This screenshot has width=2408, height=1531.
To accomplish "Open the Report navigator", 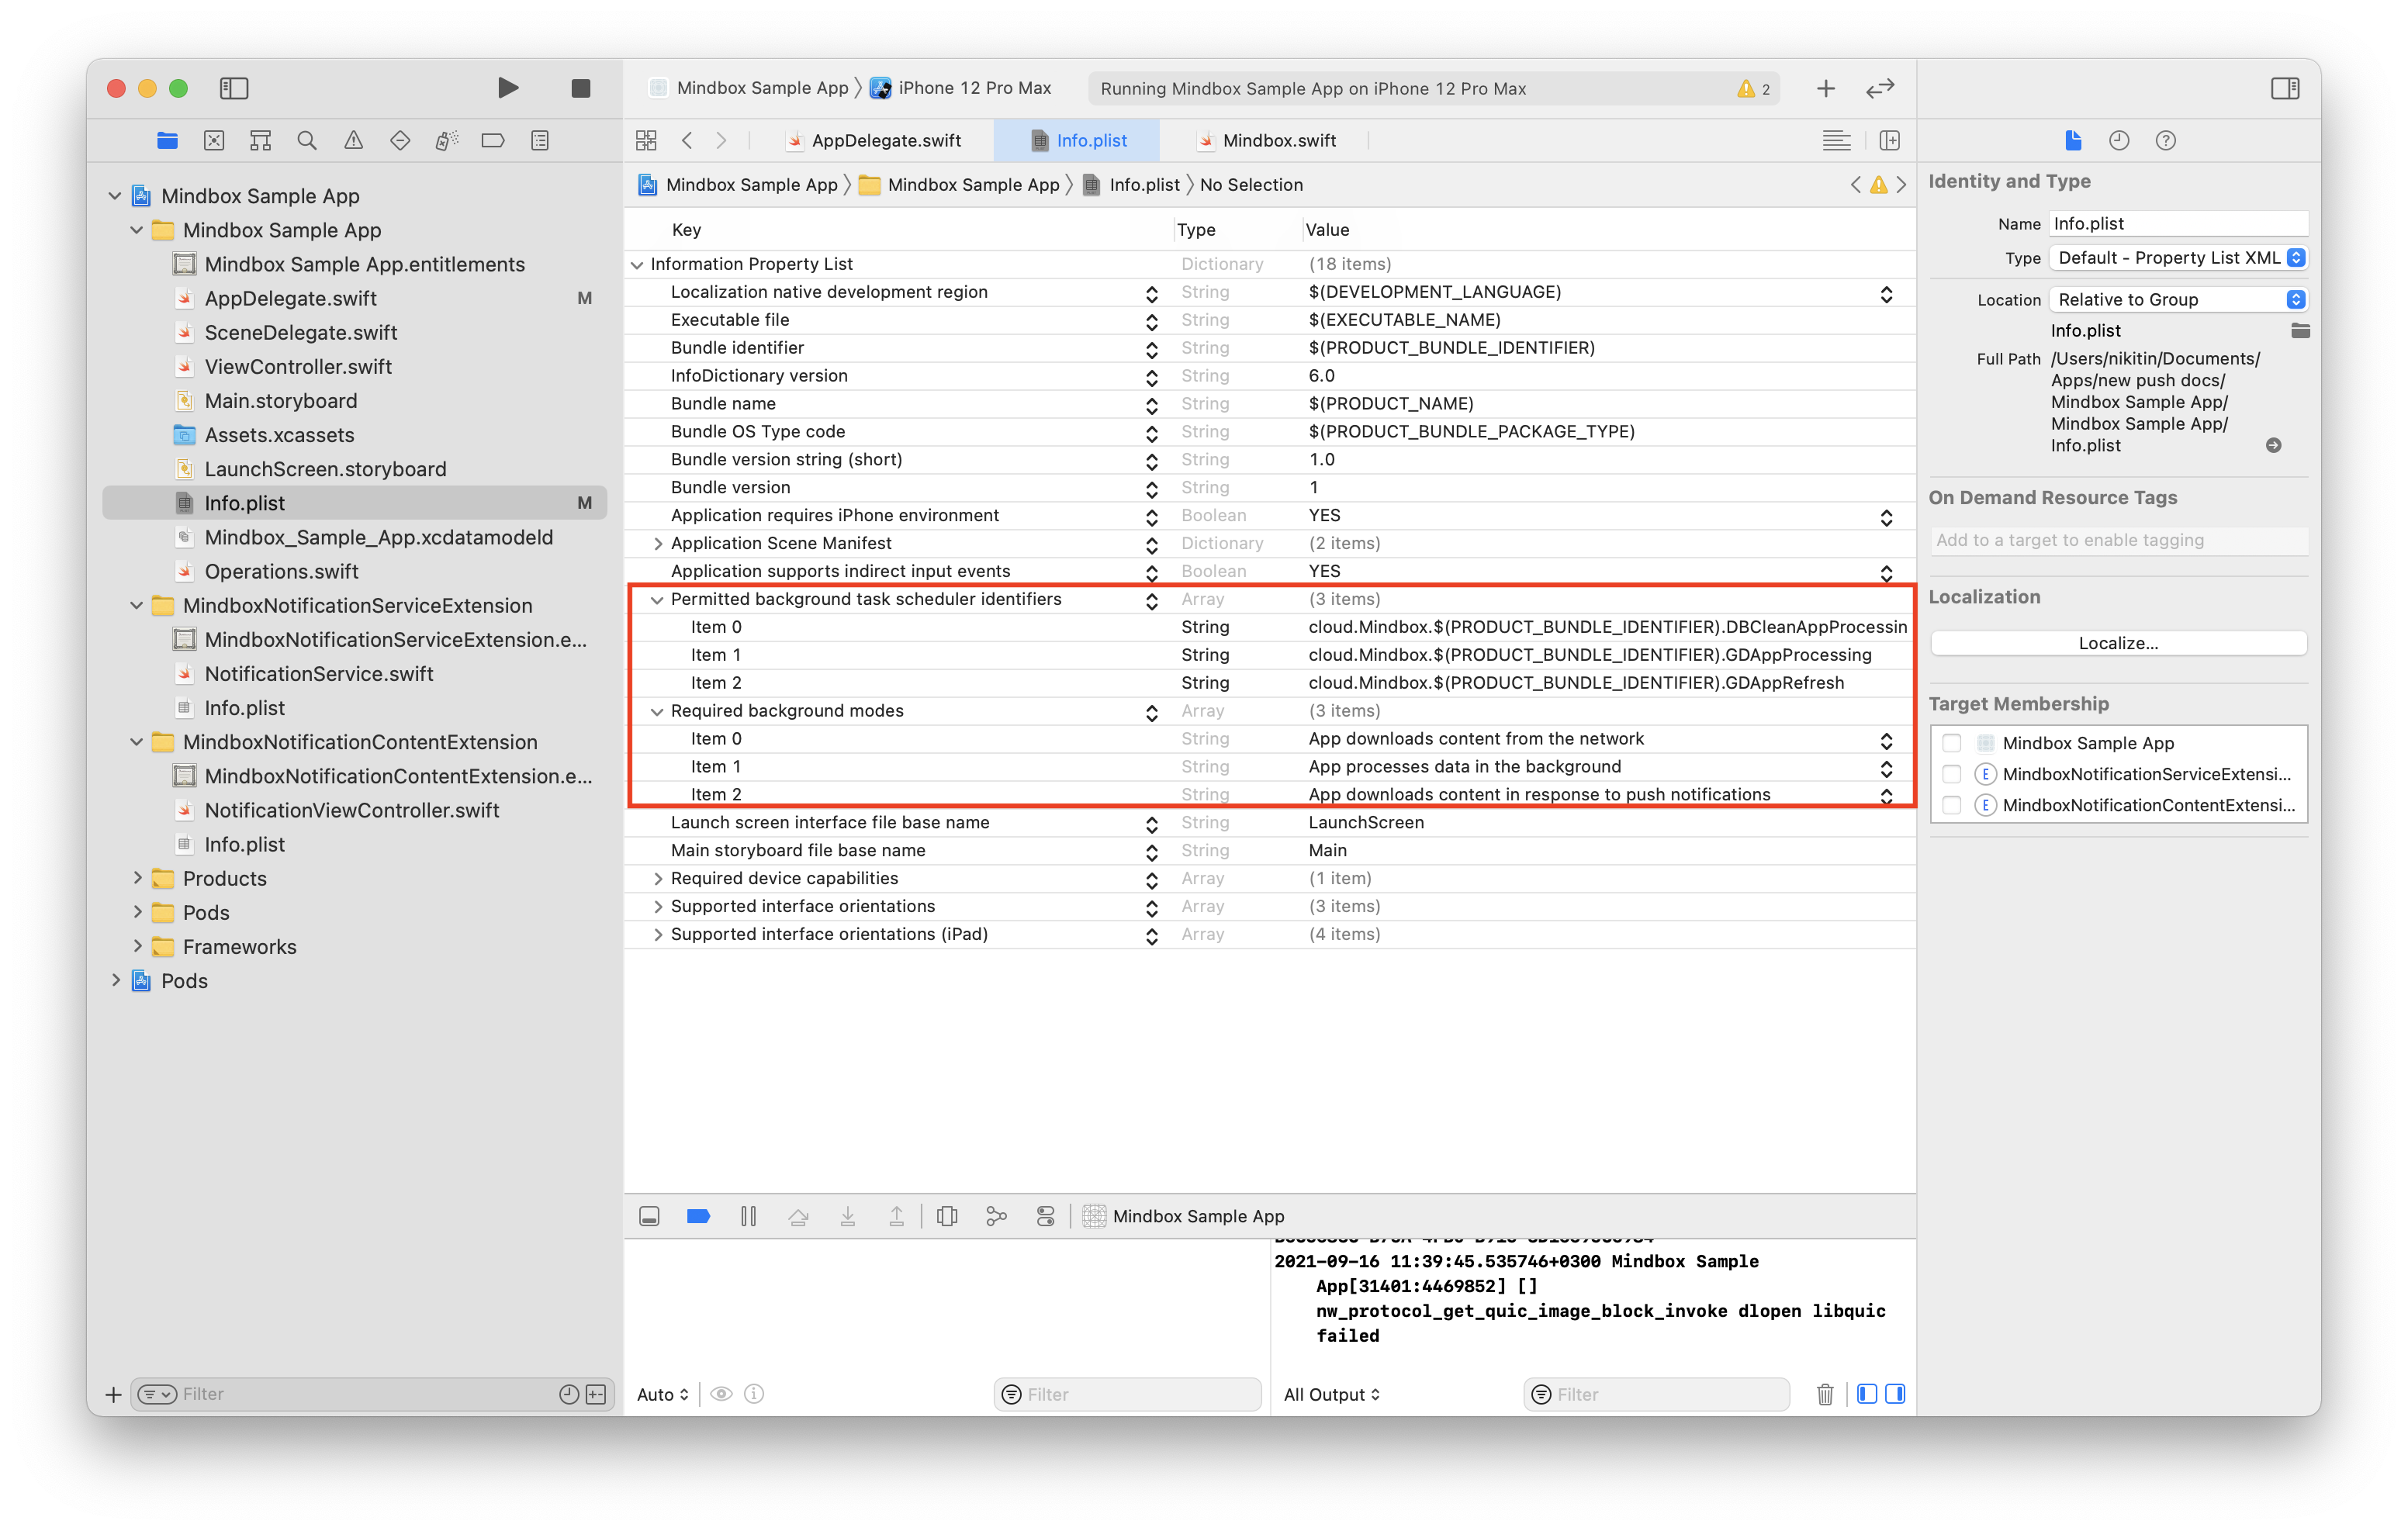I will click(540, 141).
